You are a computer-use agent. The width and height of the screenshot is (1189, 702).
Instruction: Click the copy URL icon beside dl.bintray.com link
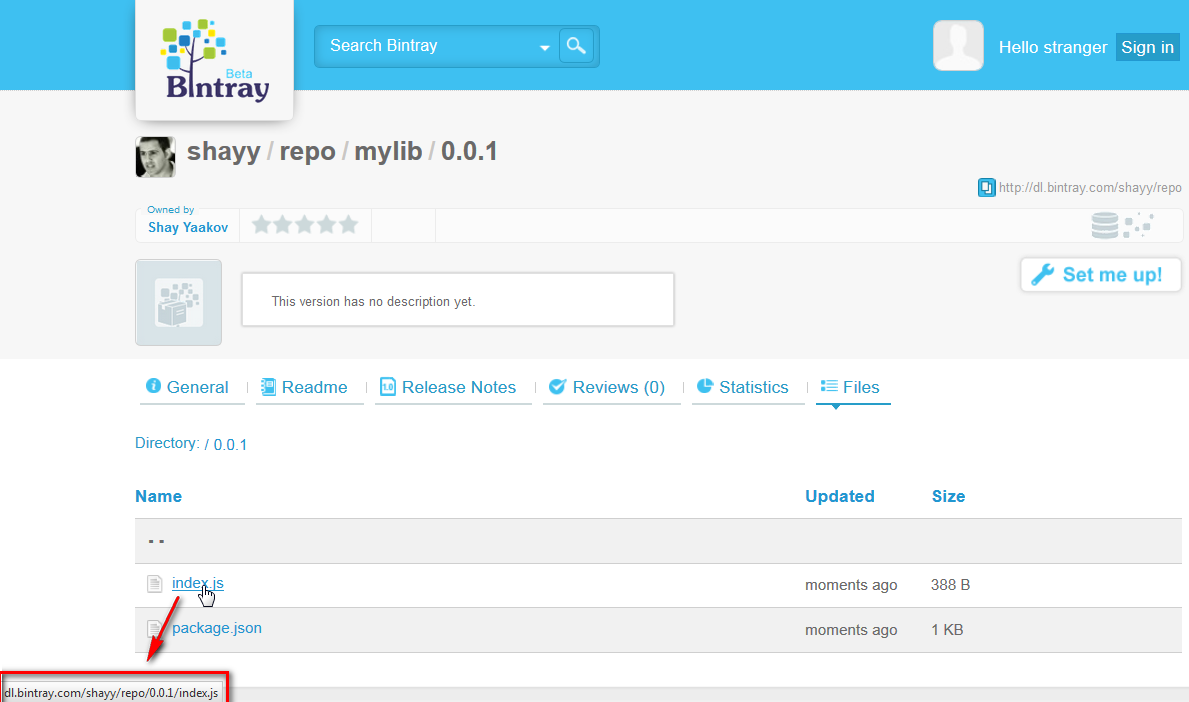986,187
